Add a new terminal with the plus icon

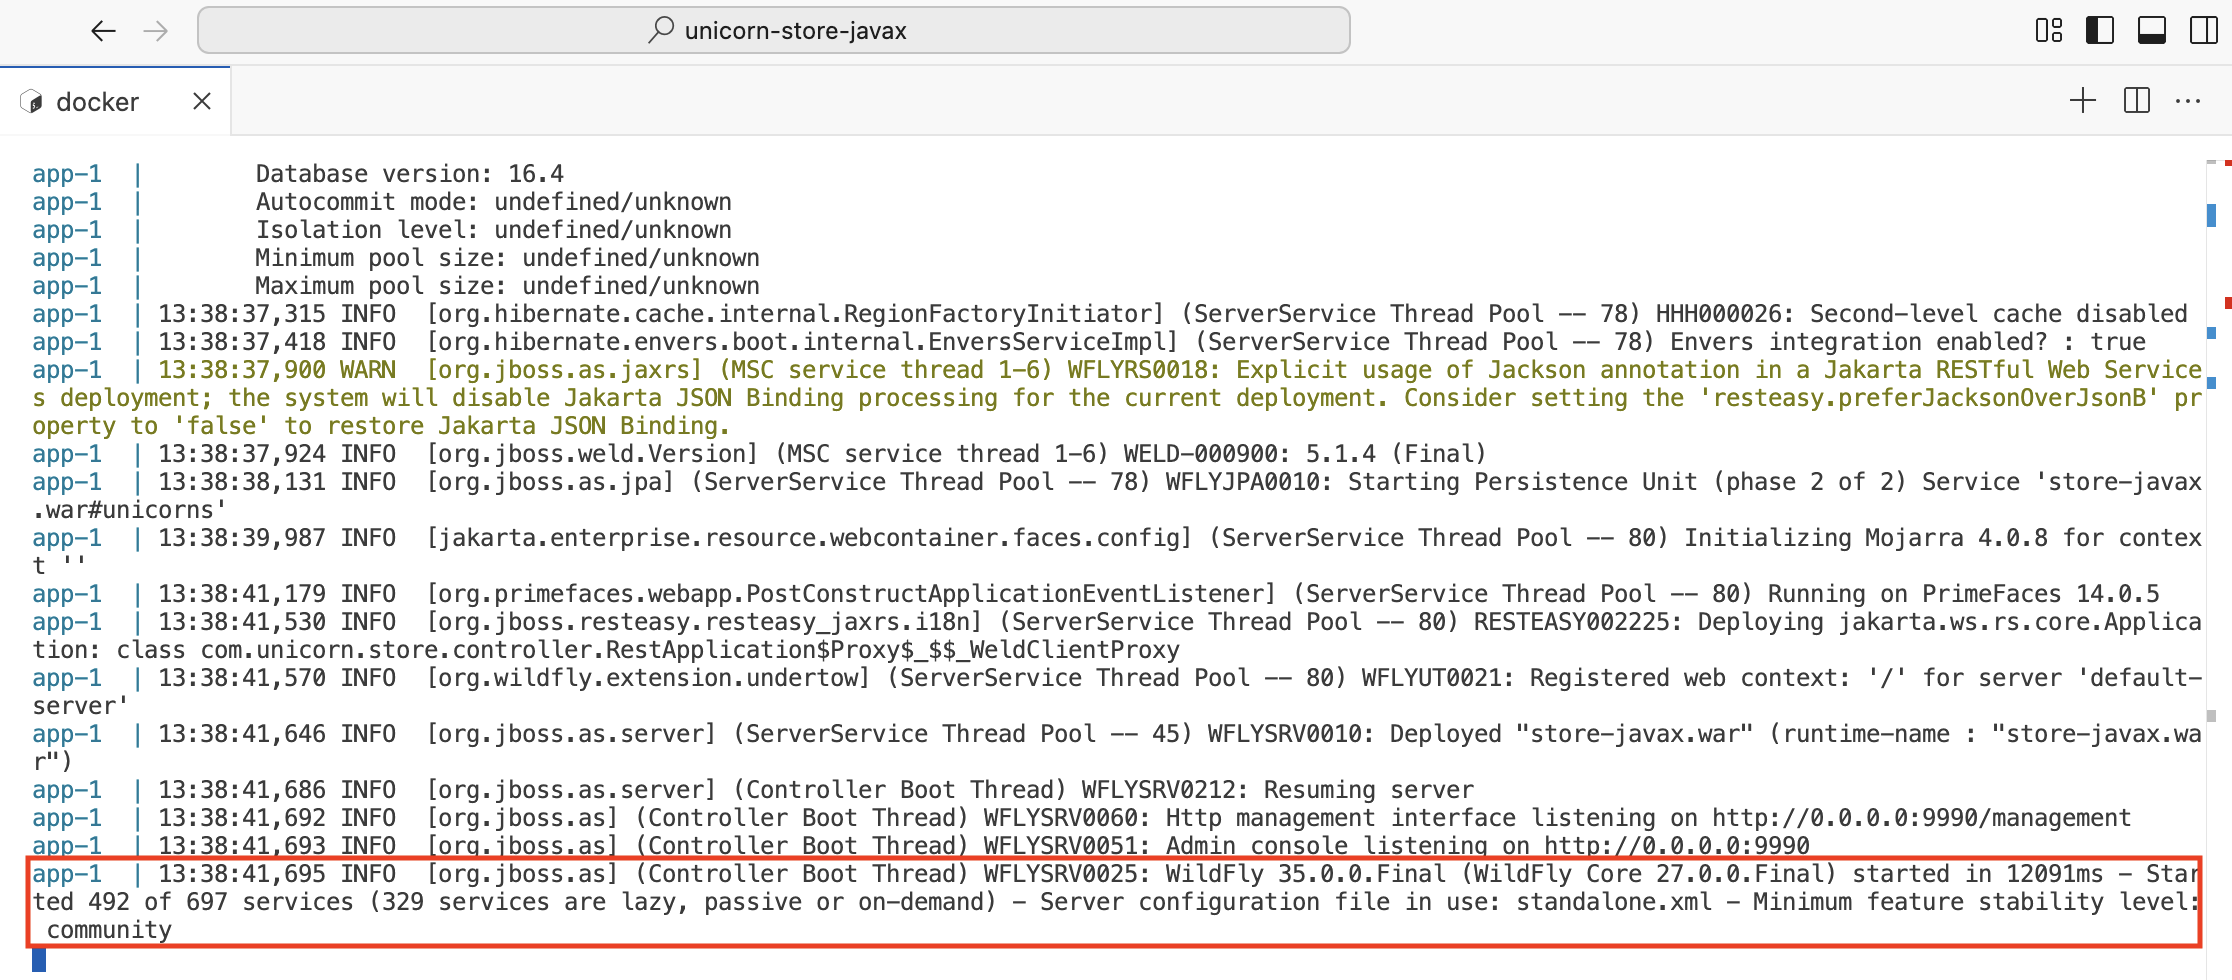2082,101
